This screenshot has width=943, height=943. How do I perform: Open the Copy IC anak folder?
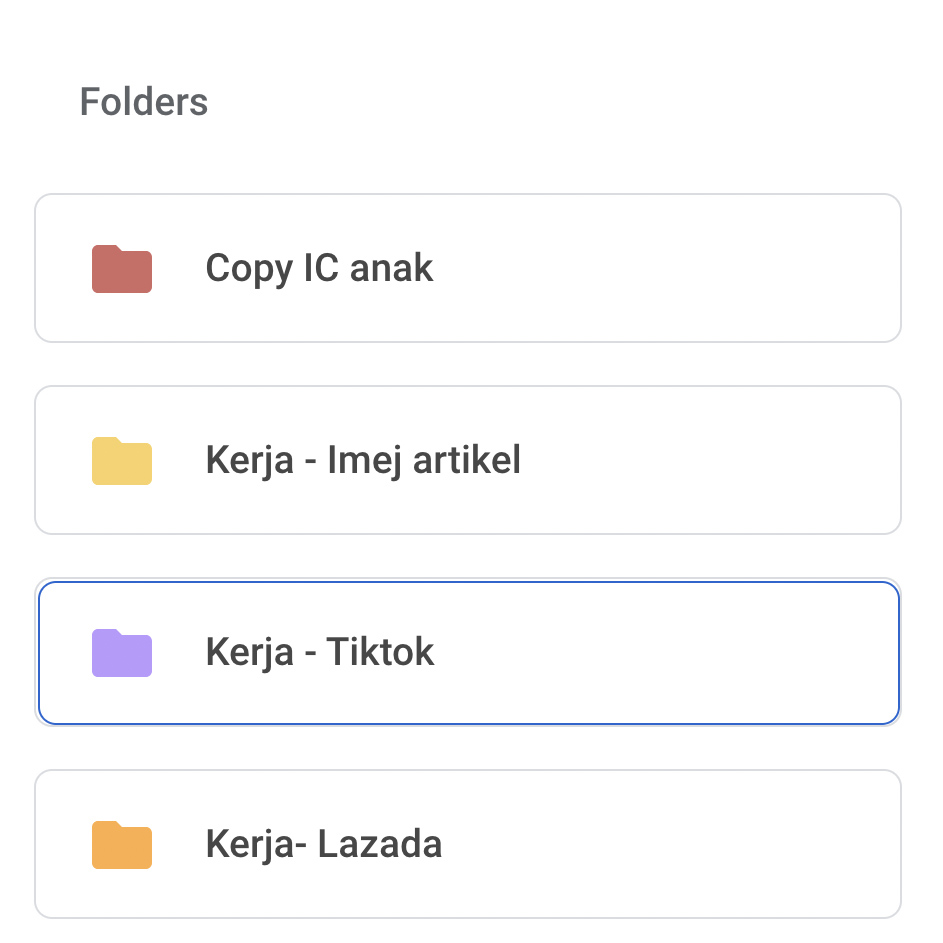pos(468,268)
